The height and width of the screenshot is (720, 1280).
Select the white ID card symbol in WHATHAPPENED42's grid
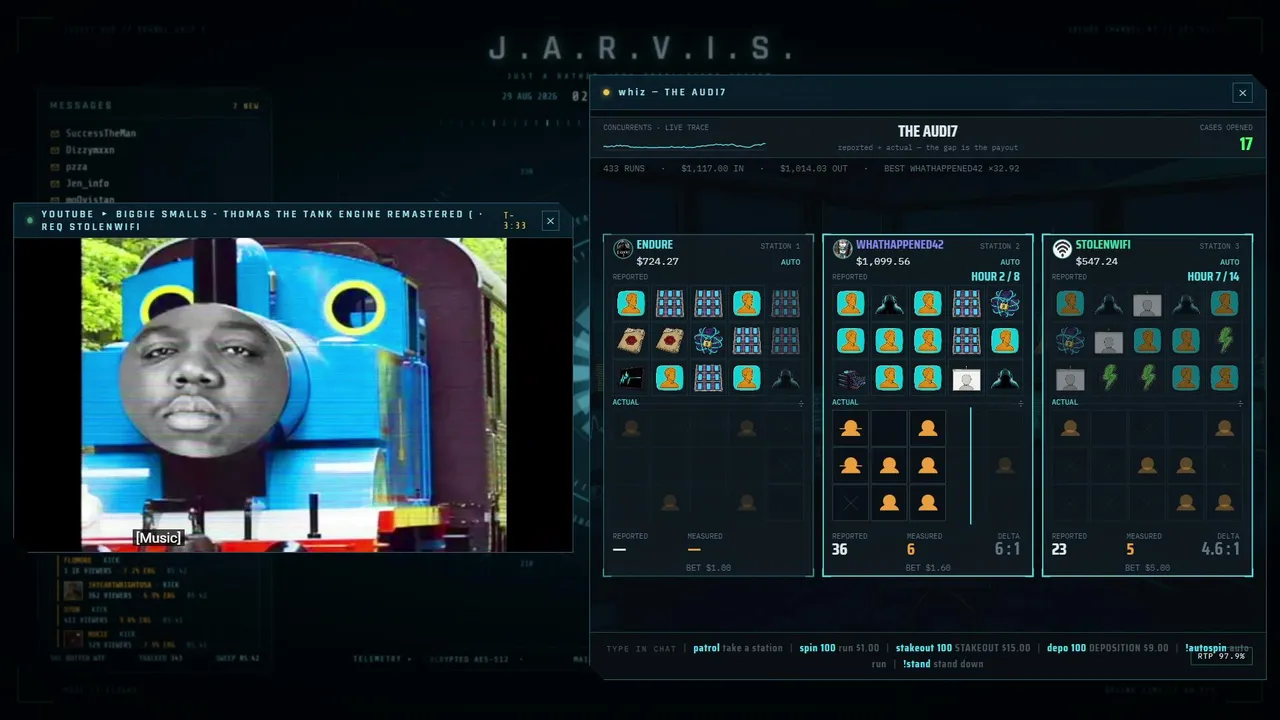966,378
